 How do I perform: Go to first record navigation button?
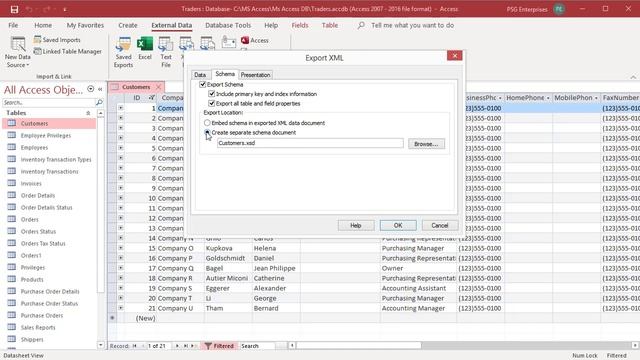point(134,346)
